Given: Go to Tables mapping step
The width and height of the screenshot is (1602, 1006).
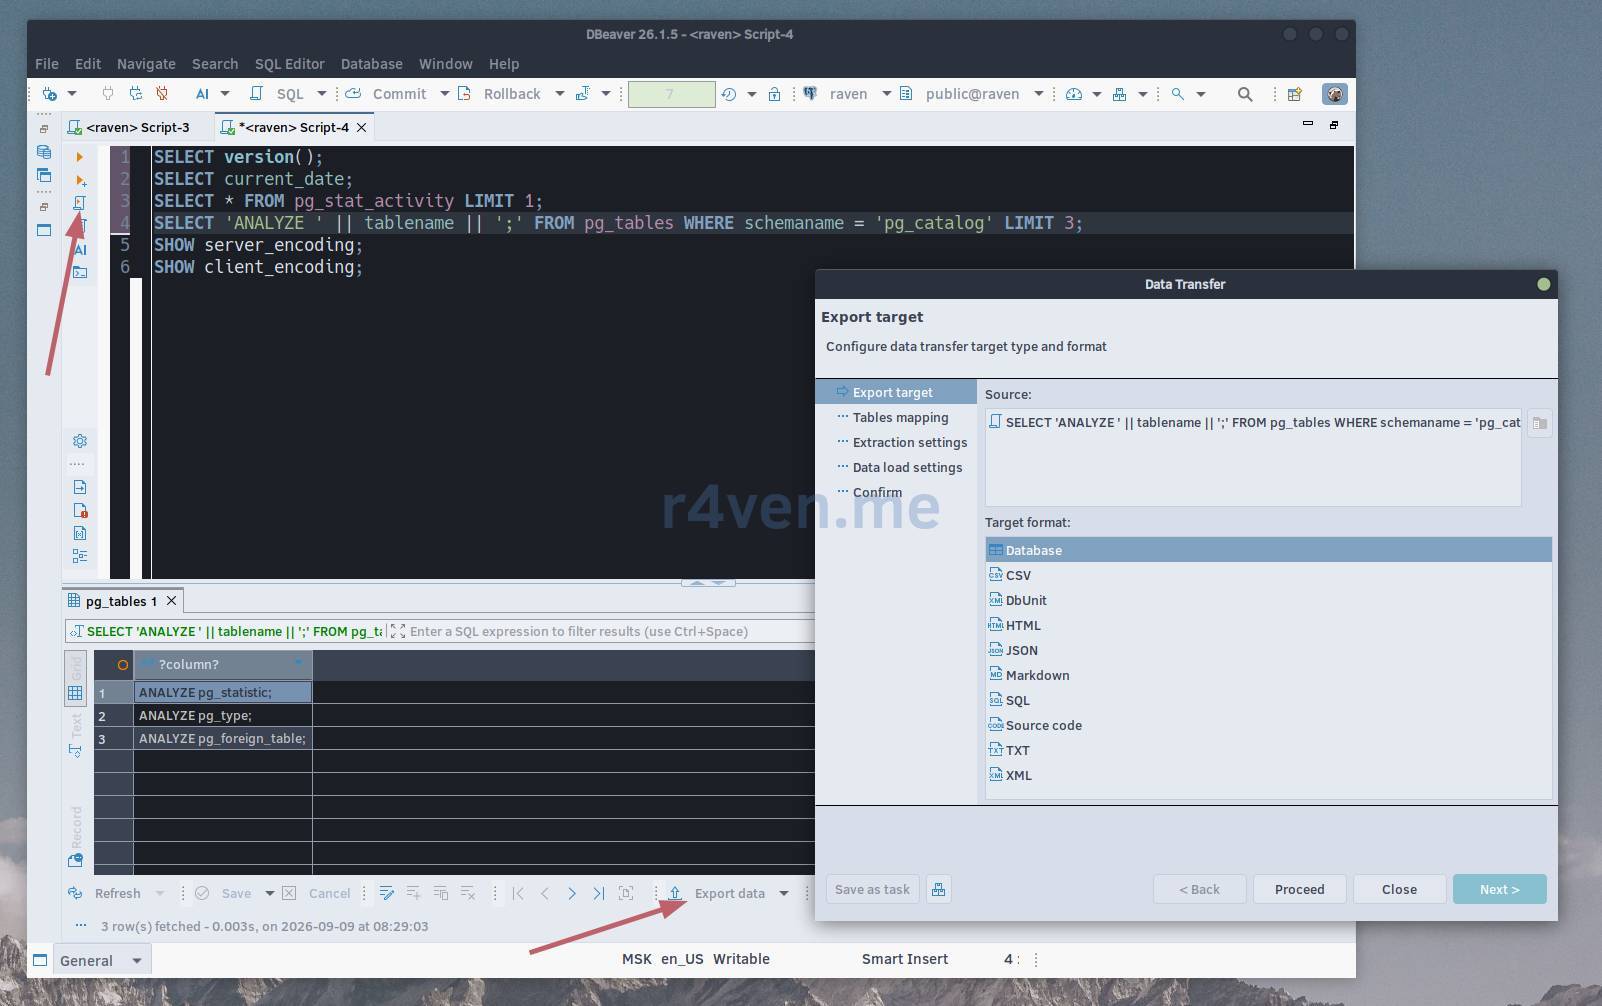Looking at the screenshot, I should click(x=900, y=417).
